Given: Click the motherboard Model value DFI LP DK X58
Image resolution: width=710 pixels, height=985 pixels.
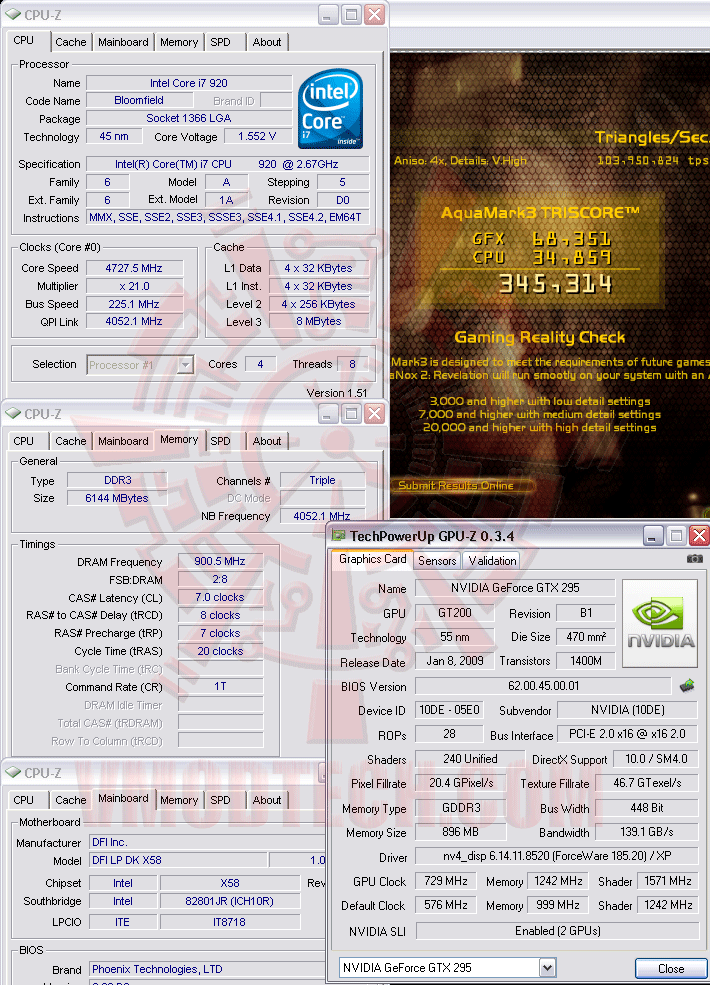Looking at the screenshot, I should tap(178, 860).
